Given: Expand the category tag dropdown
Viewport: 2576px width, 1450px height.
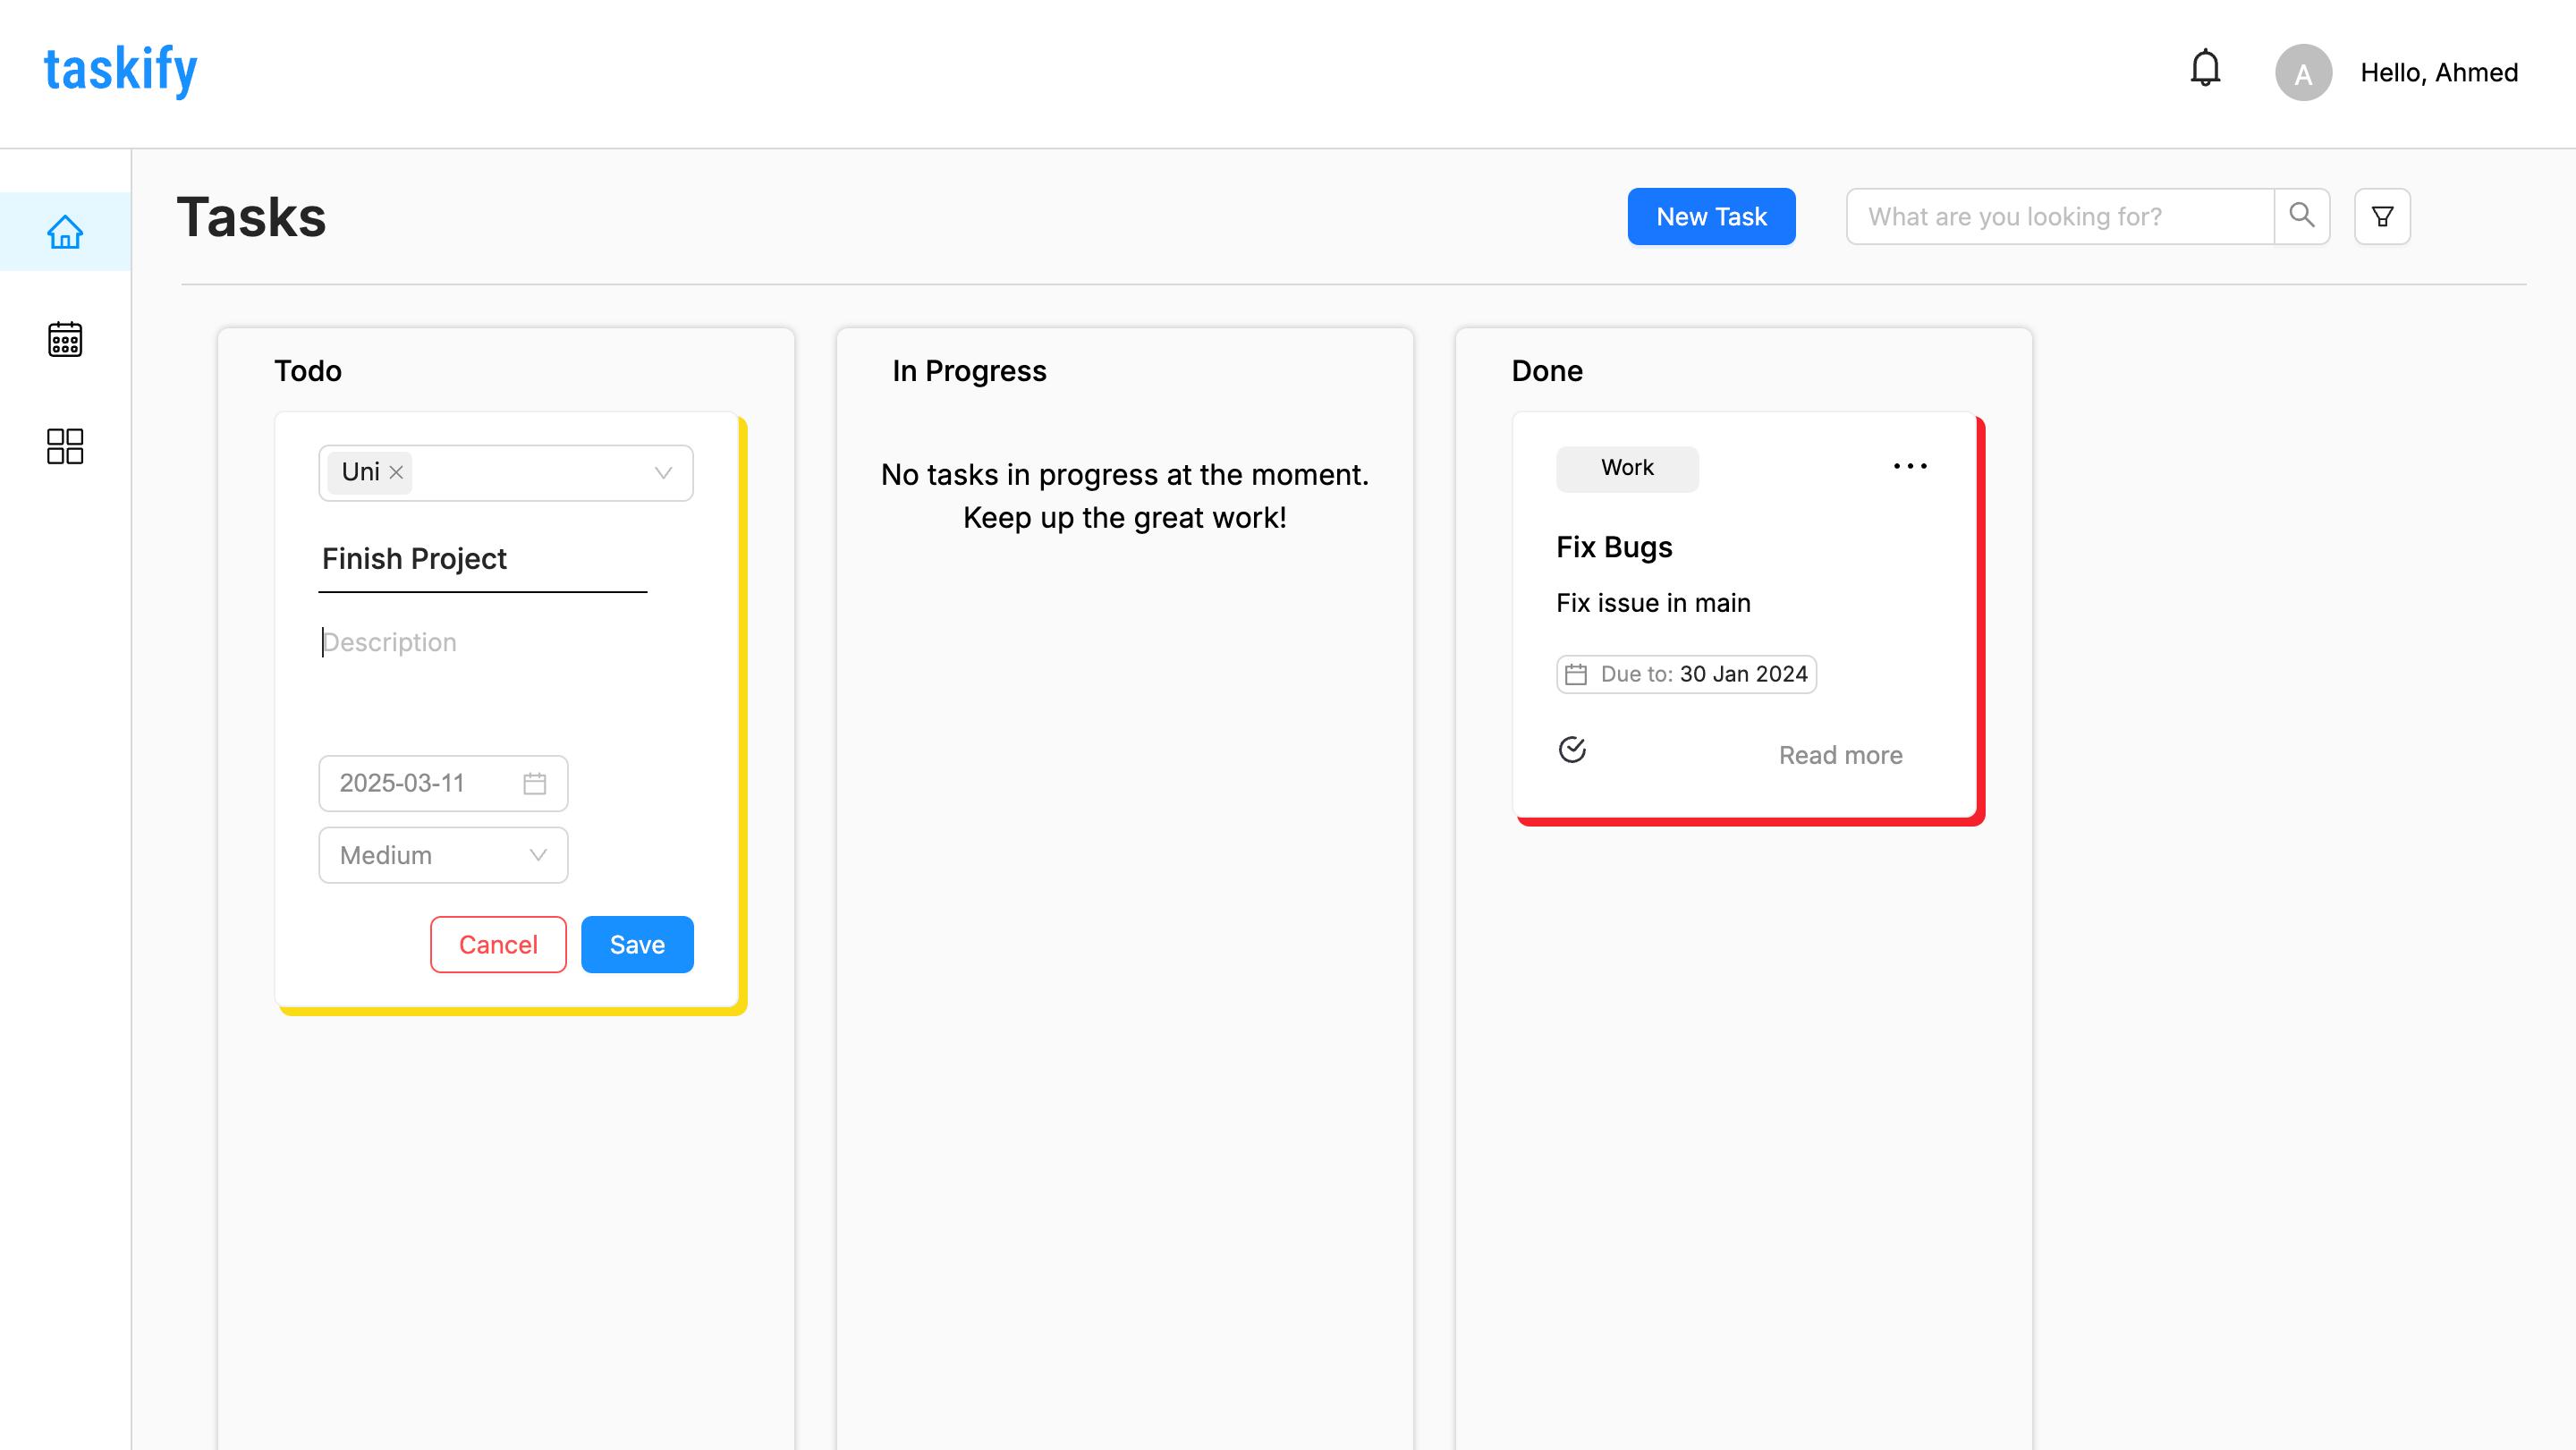Looking at the screenshot, I should 662,472.
